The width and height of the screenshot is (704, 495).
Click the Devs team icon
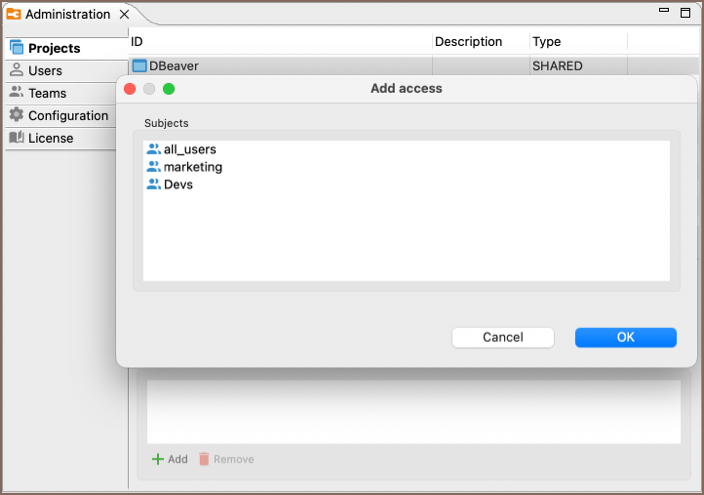[x=153, y=185]
